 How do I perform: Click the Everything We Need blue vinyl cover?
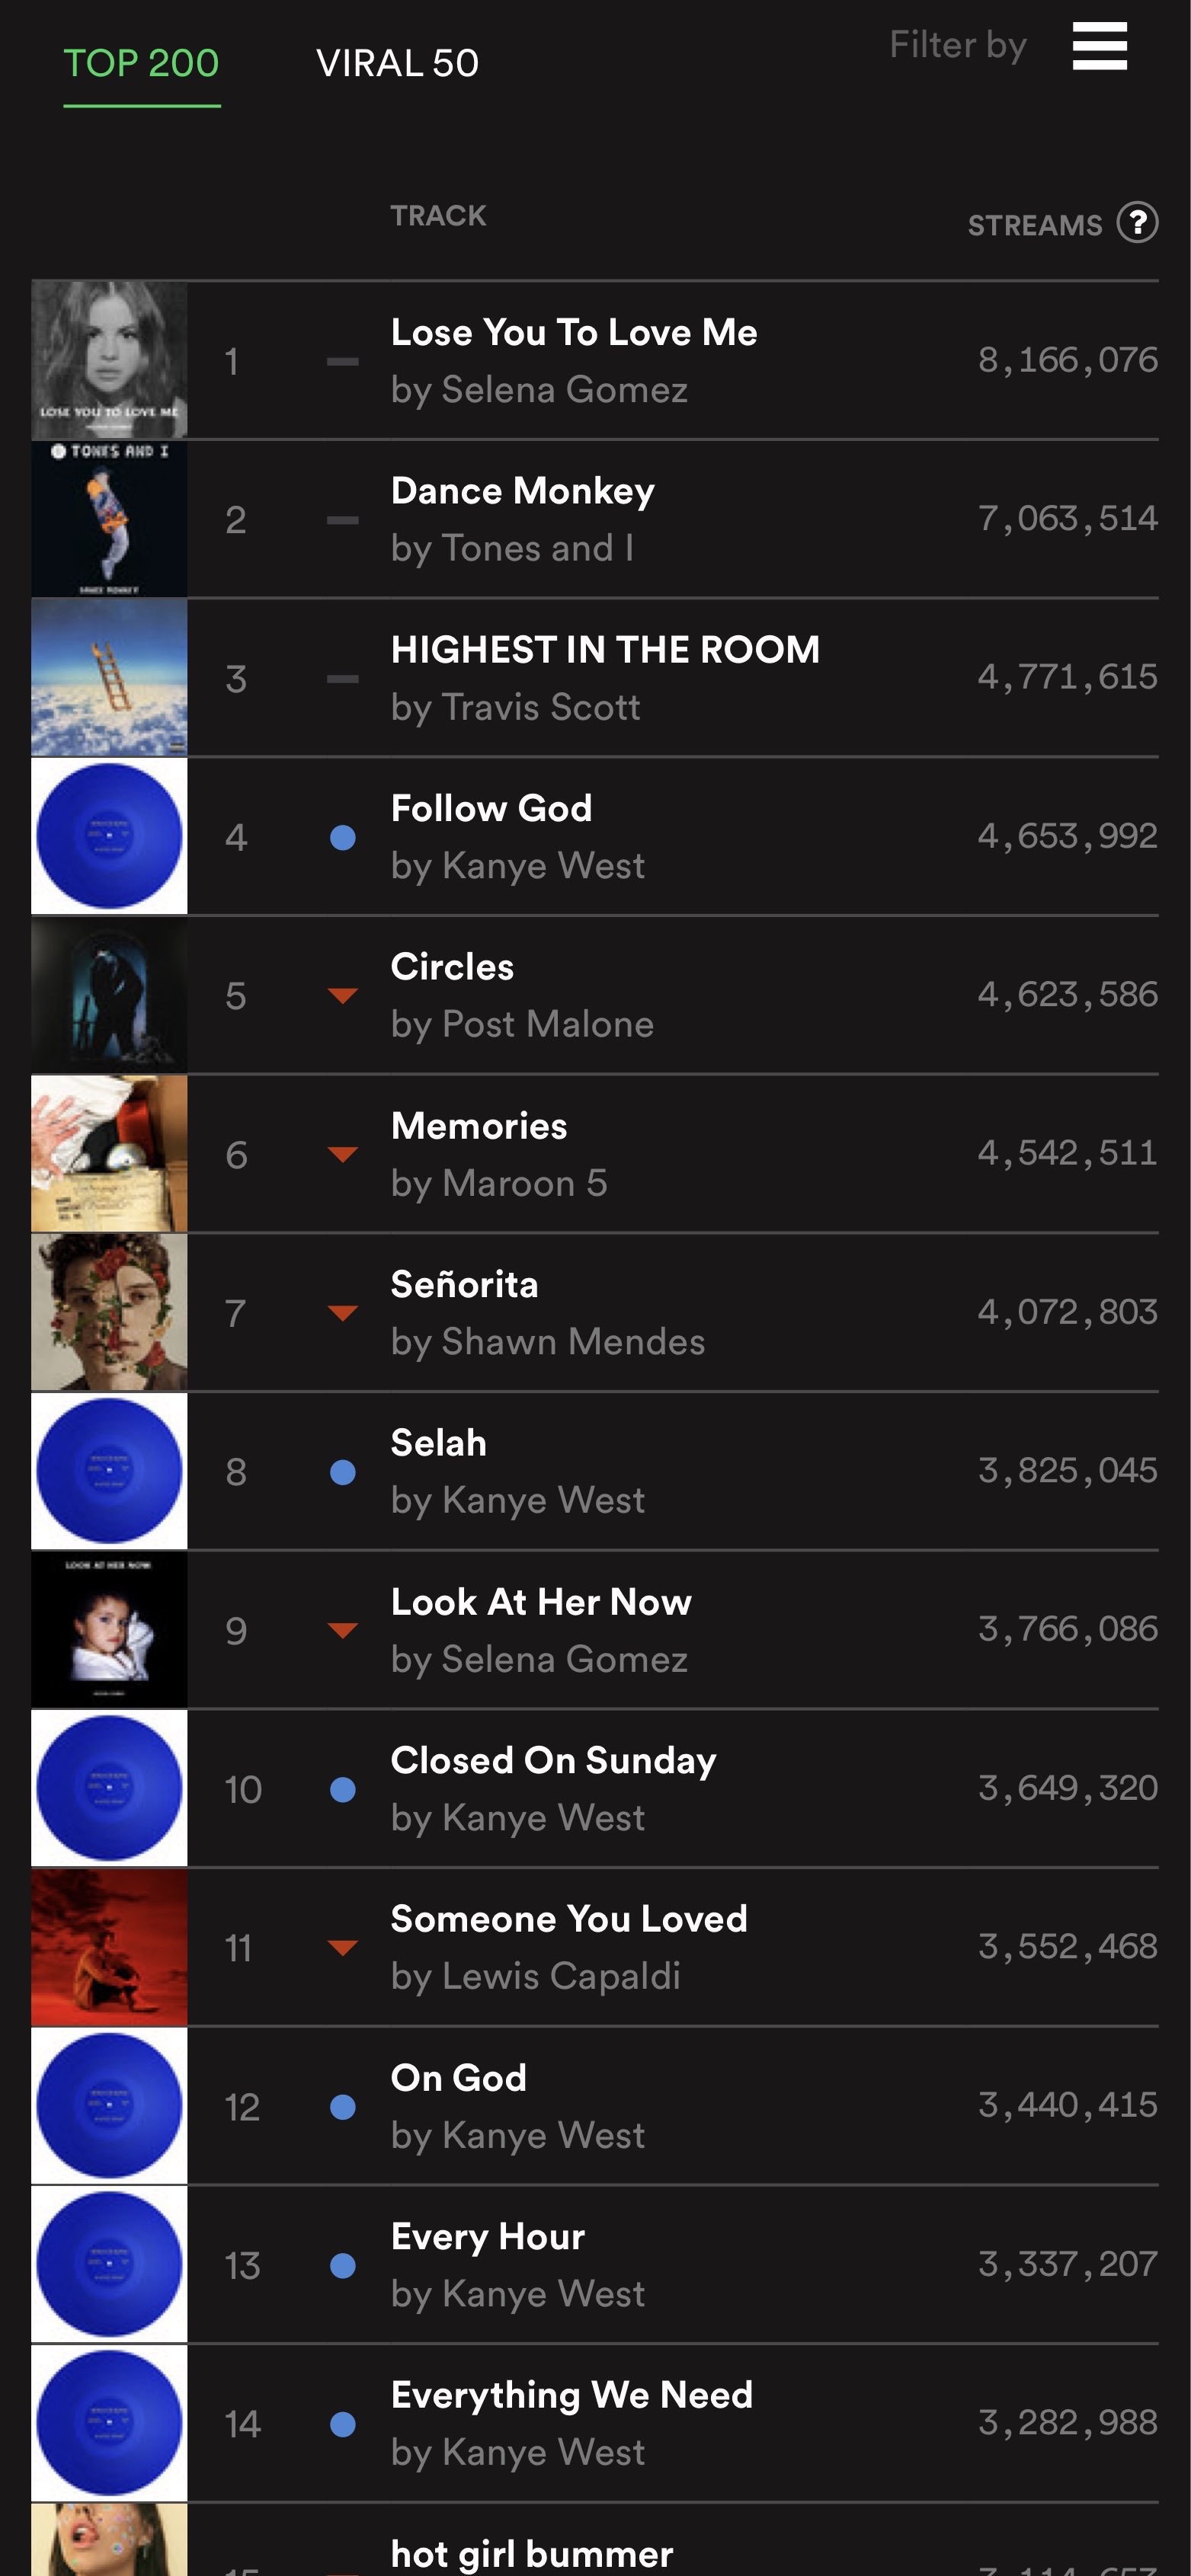pyautogui.click(x=109, y=2423)
